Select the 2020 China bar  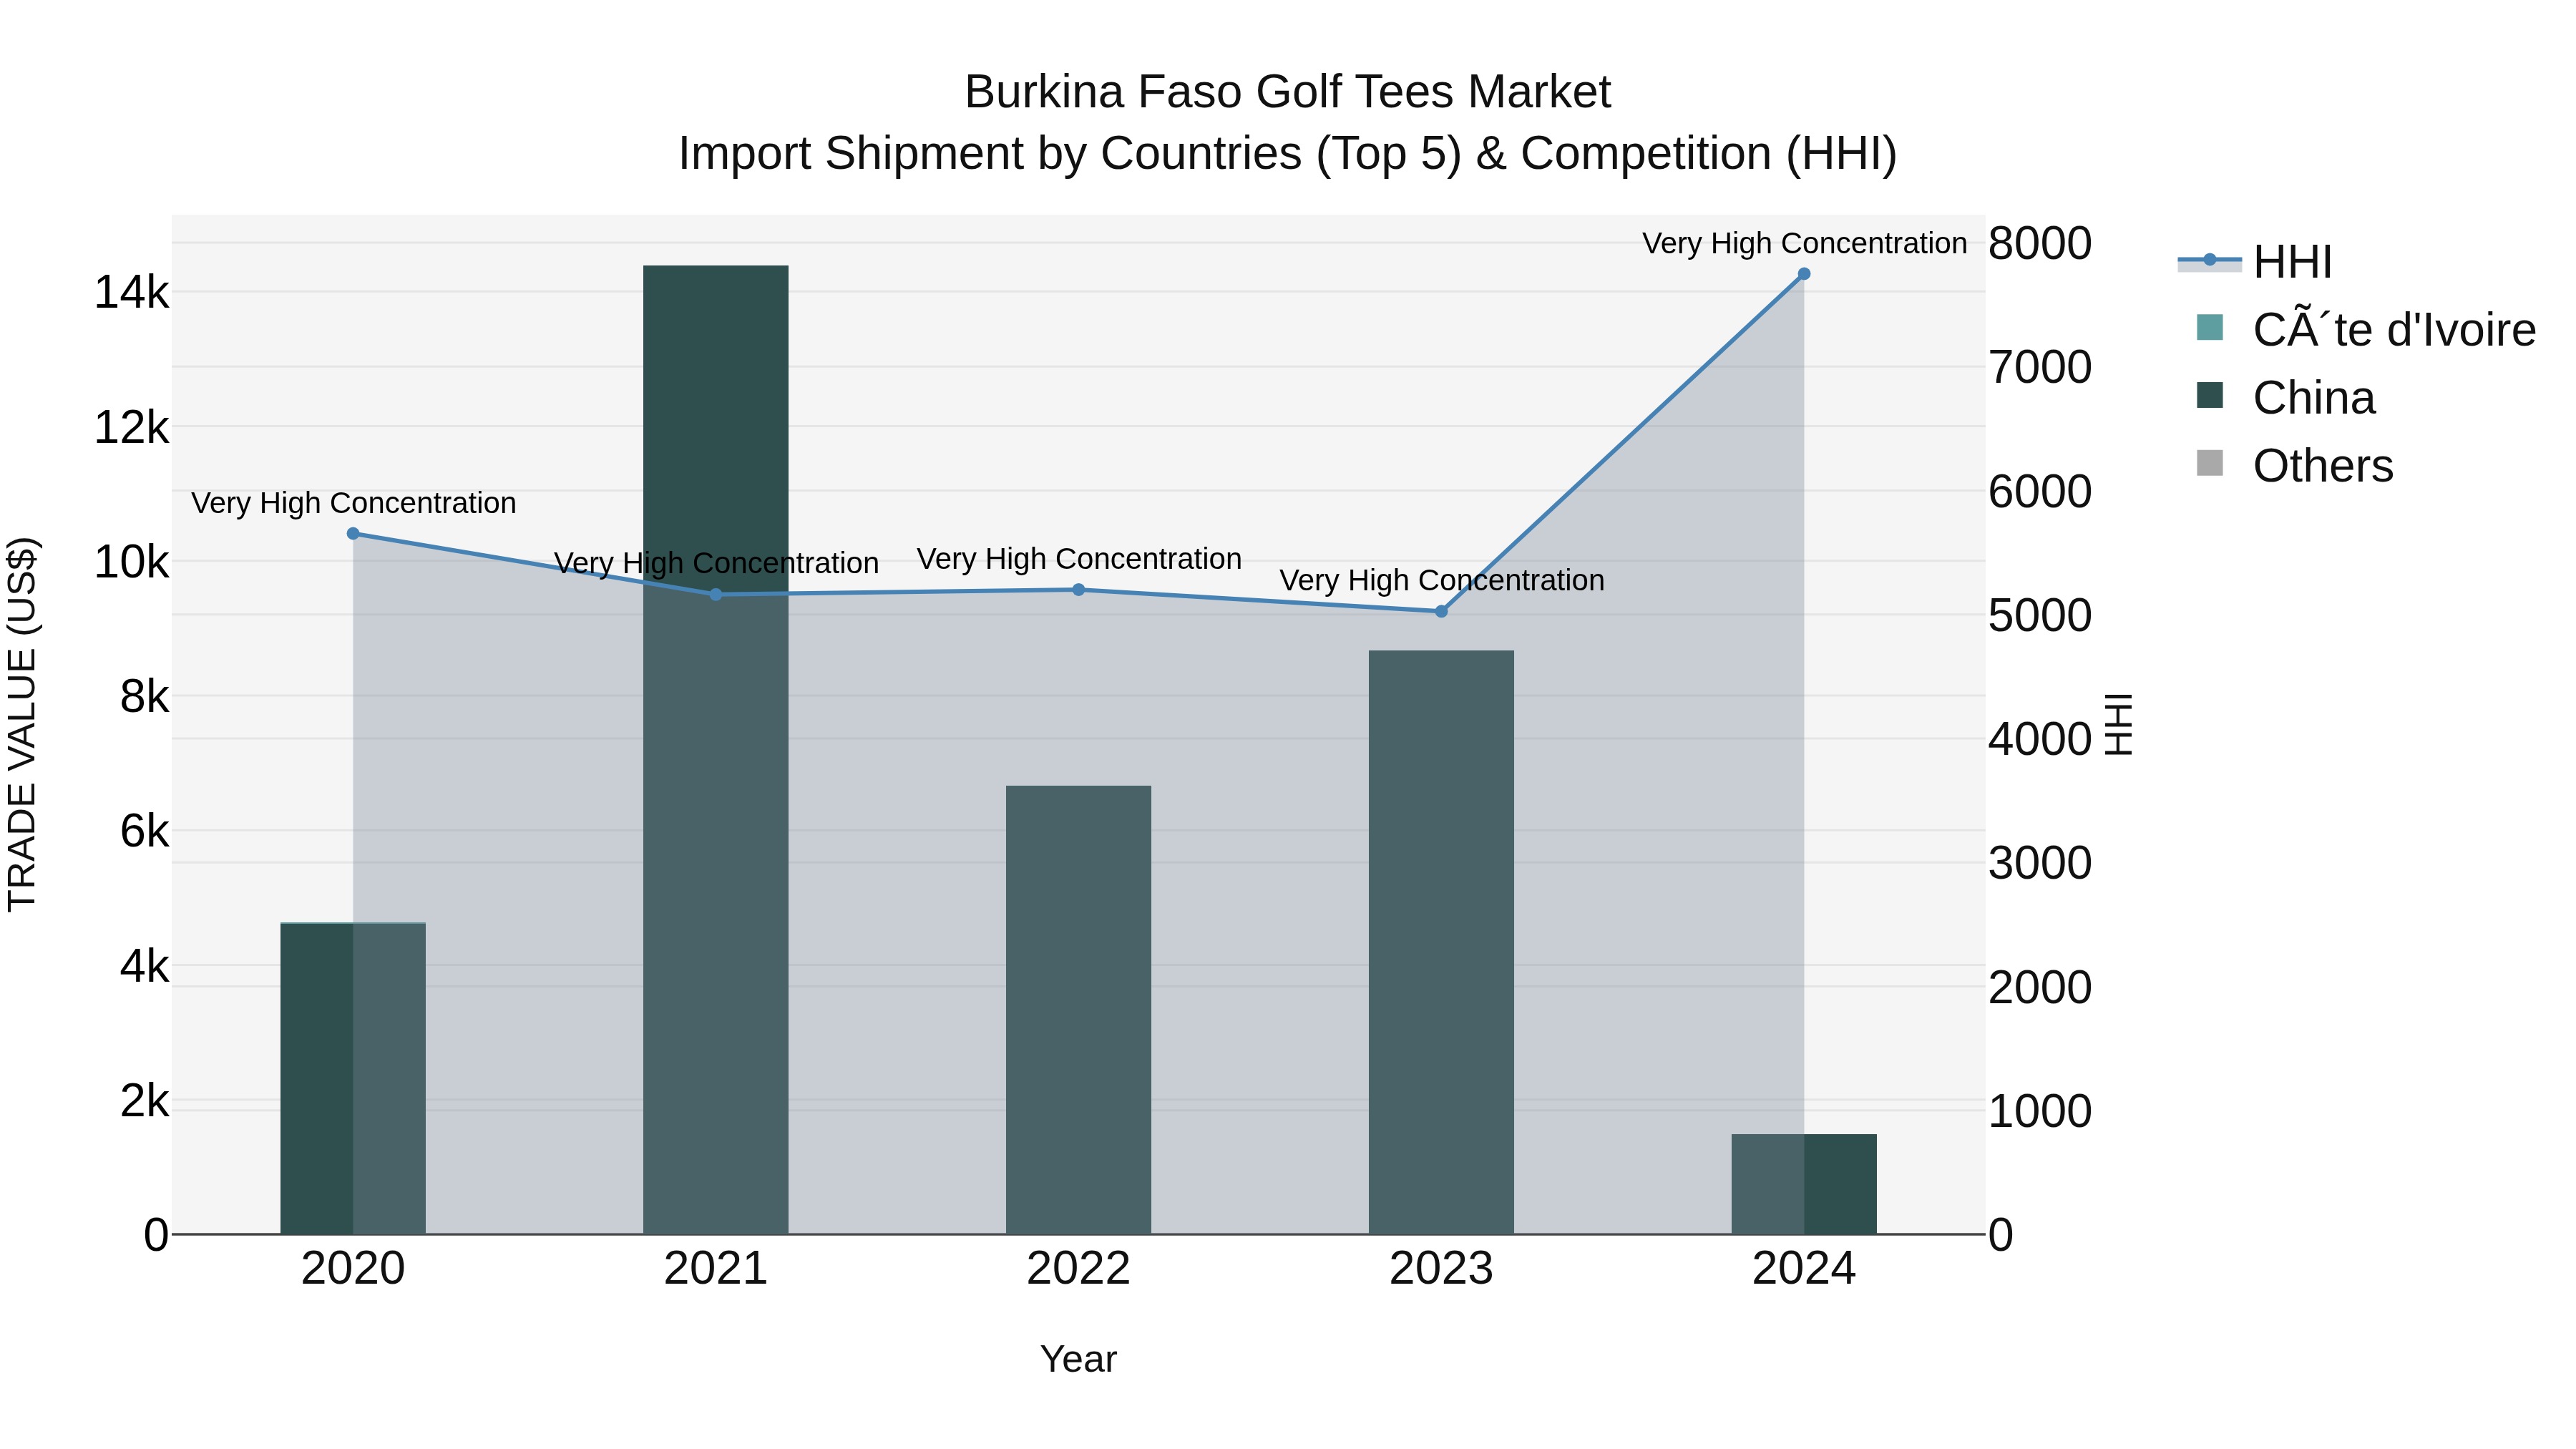[x=353, y=1078]
